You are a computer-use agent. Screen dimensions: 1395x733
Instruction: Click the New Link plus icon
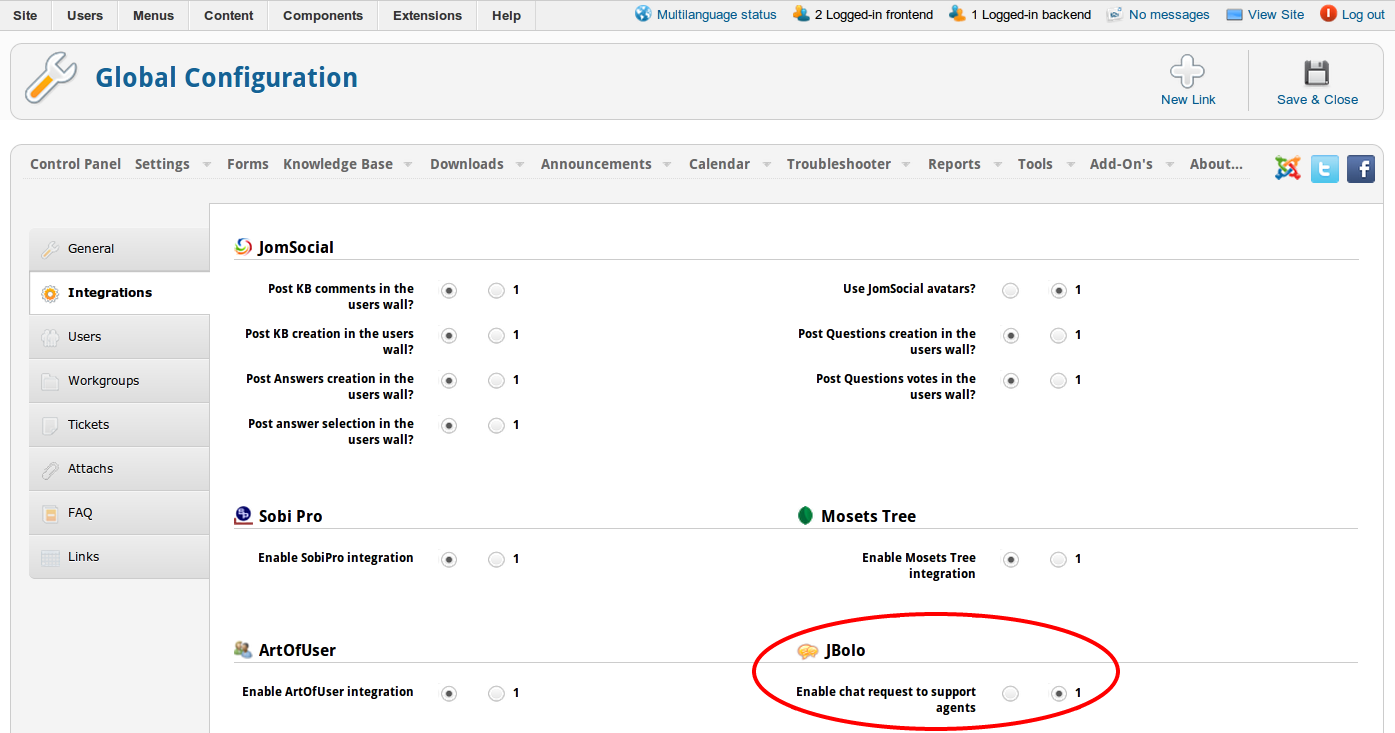coord(1187,73)
